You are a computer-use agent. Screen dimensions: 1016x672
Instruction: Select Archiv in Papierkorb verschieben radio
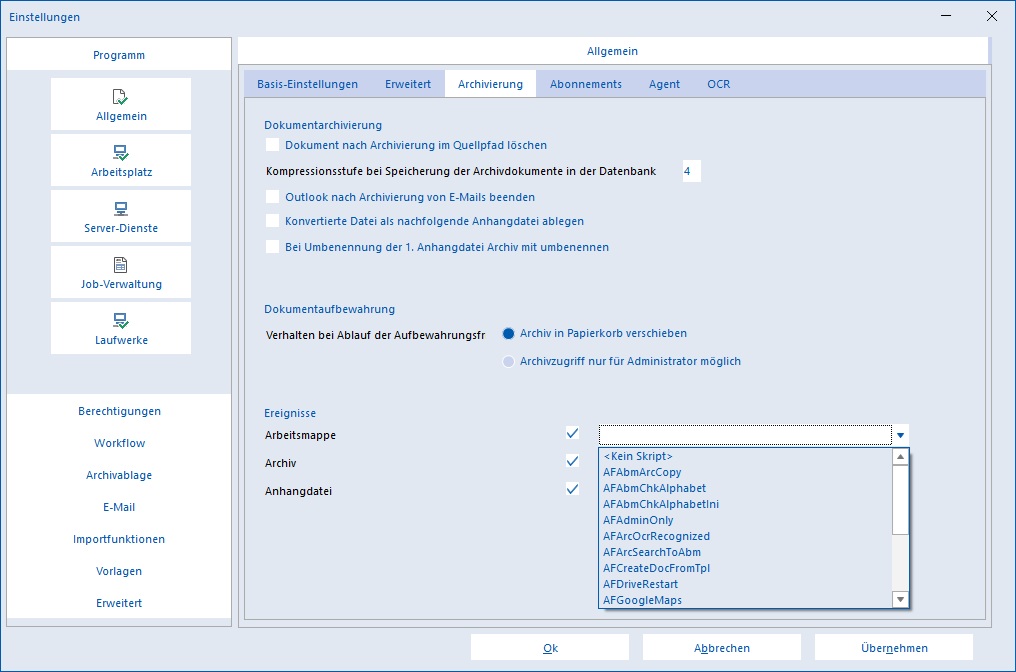(x=509, y=333)
